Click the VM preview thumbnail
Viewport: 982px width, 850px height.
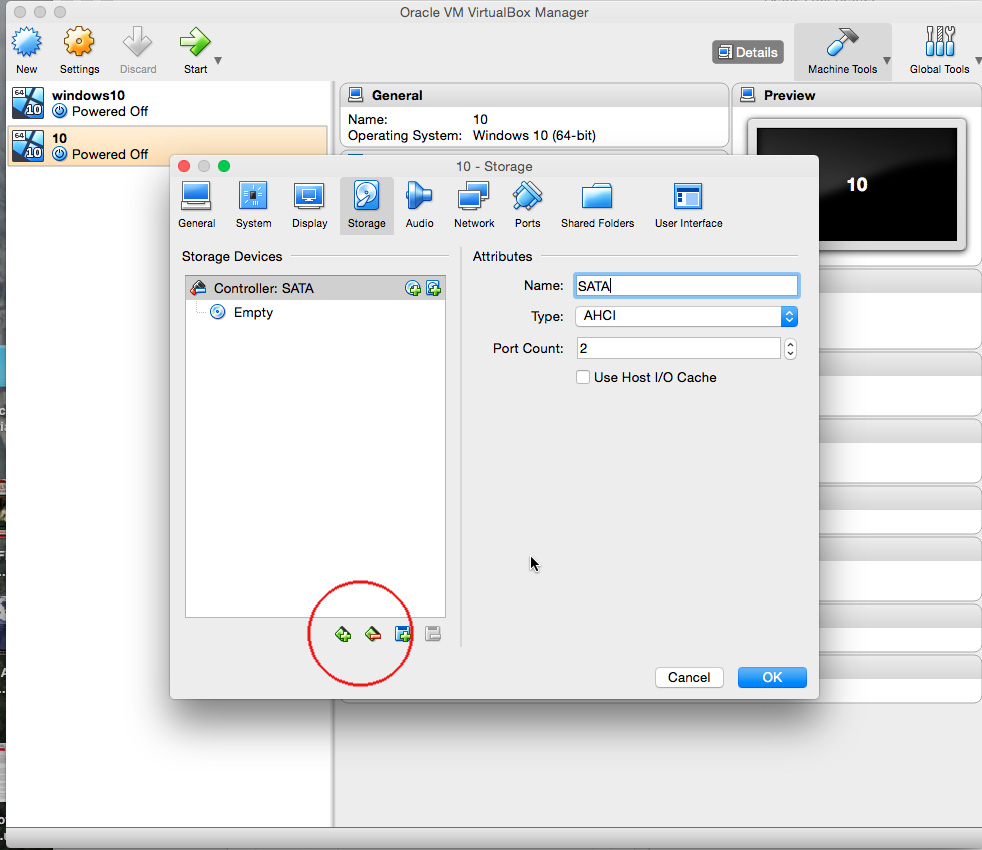[857, 184]
